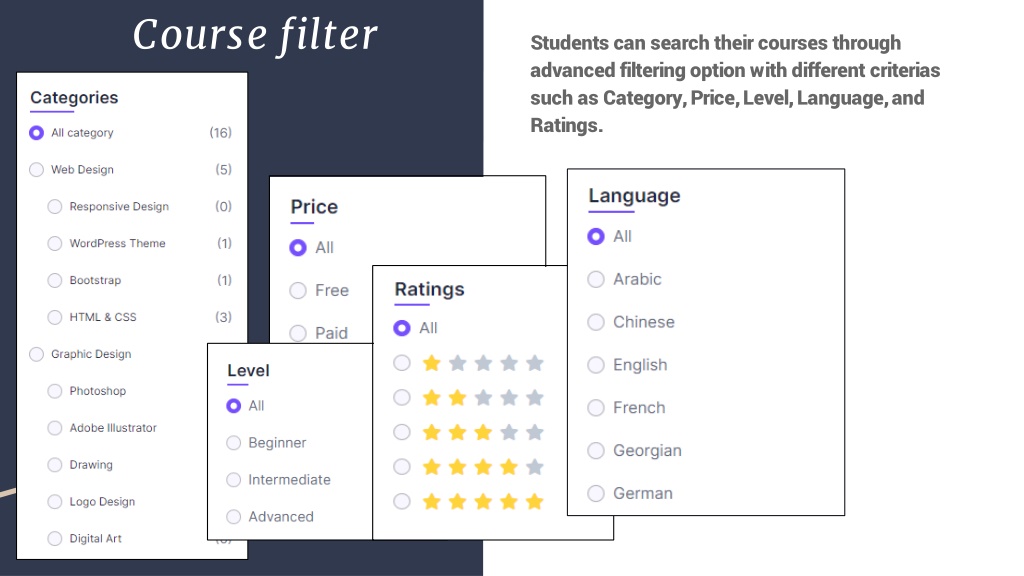Pick the HTML & CSS category
Image resolution: width=1024 pixels, height=576 pixels.
(55, 317)
